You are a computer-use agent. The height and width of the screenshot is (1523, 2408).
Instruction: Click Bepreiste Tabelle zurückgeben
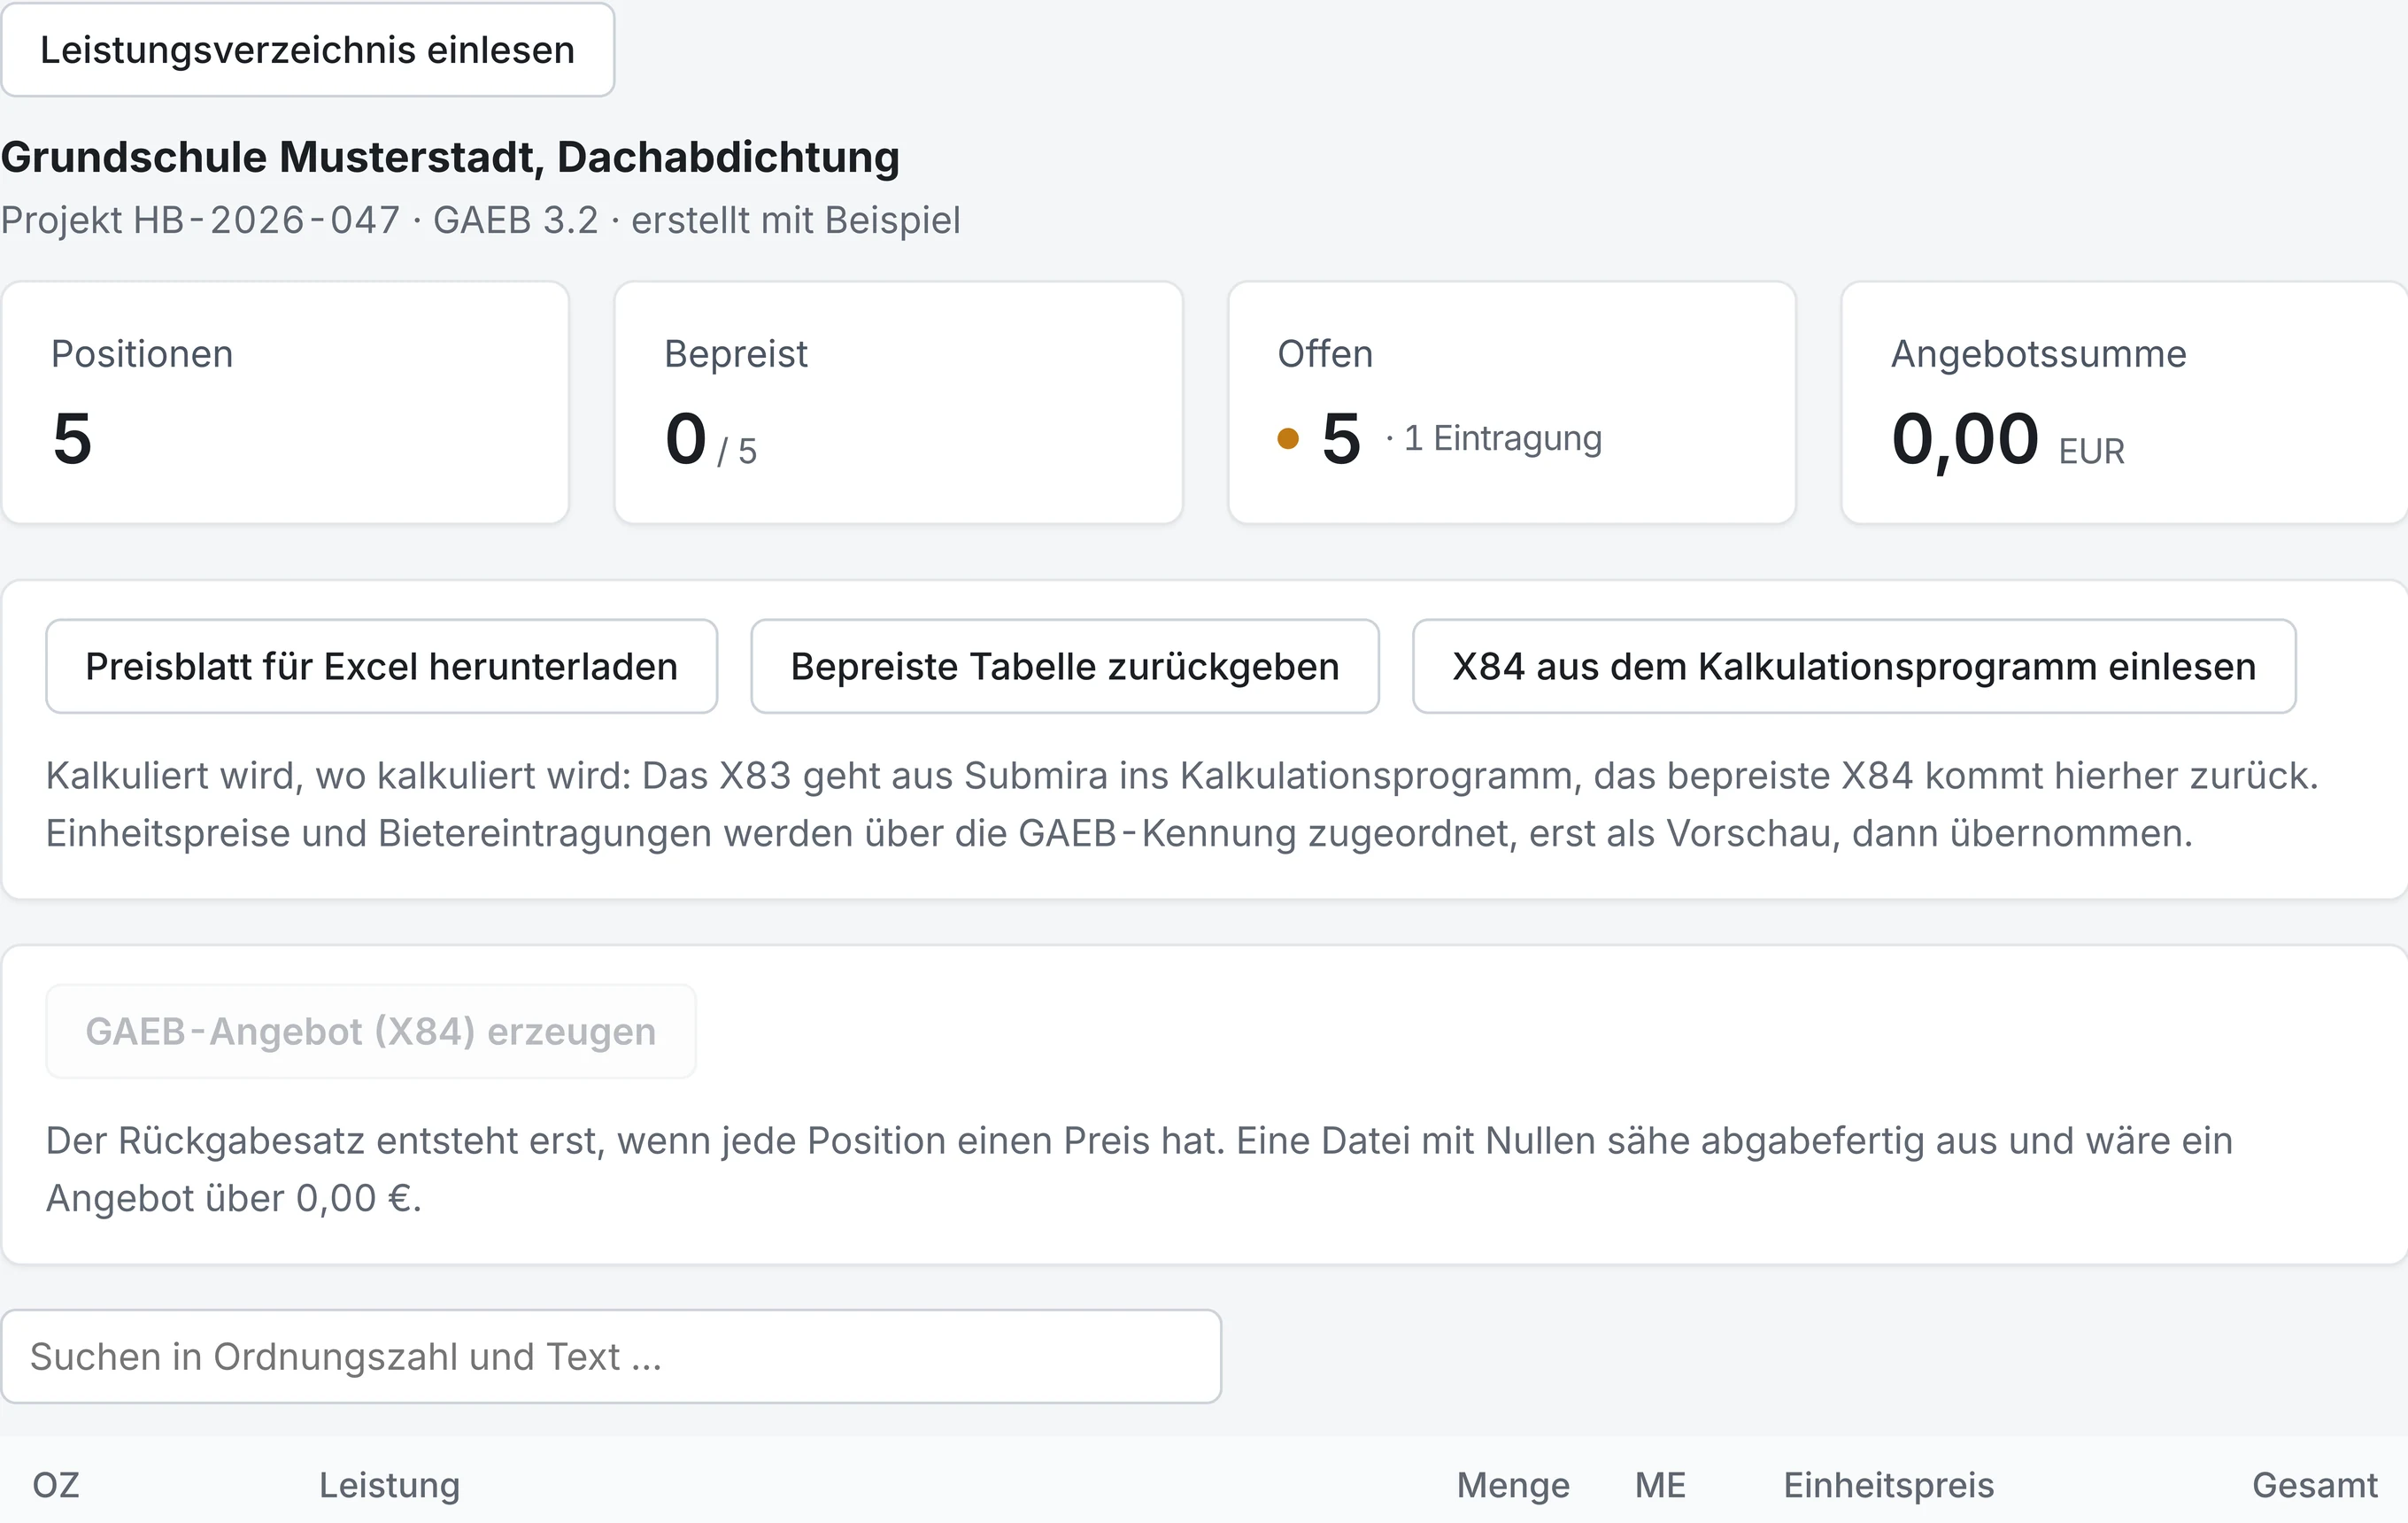[x=1065, y=666]
